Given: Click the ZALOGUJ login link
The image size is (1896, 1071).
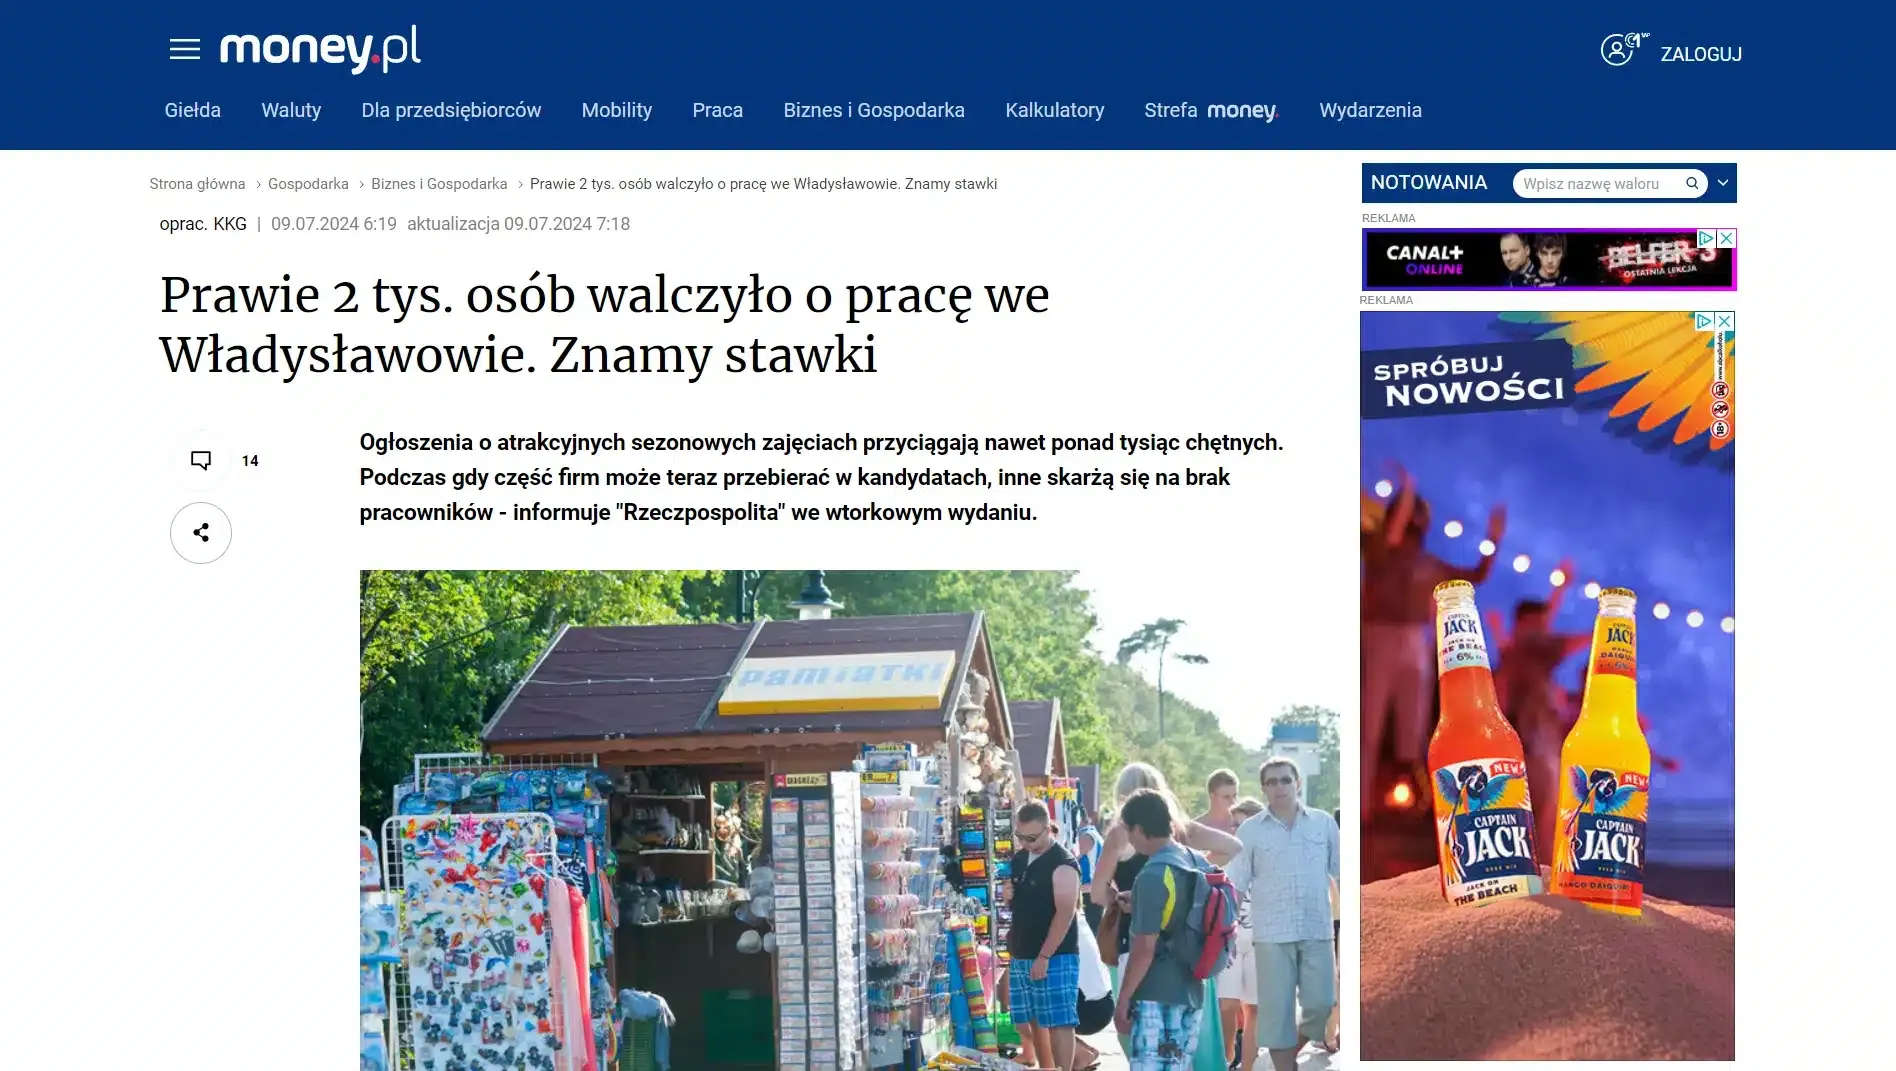Looking at the screenshot, I should pyautogui.click(x=1701, y=54).
